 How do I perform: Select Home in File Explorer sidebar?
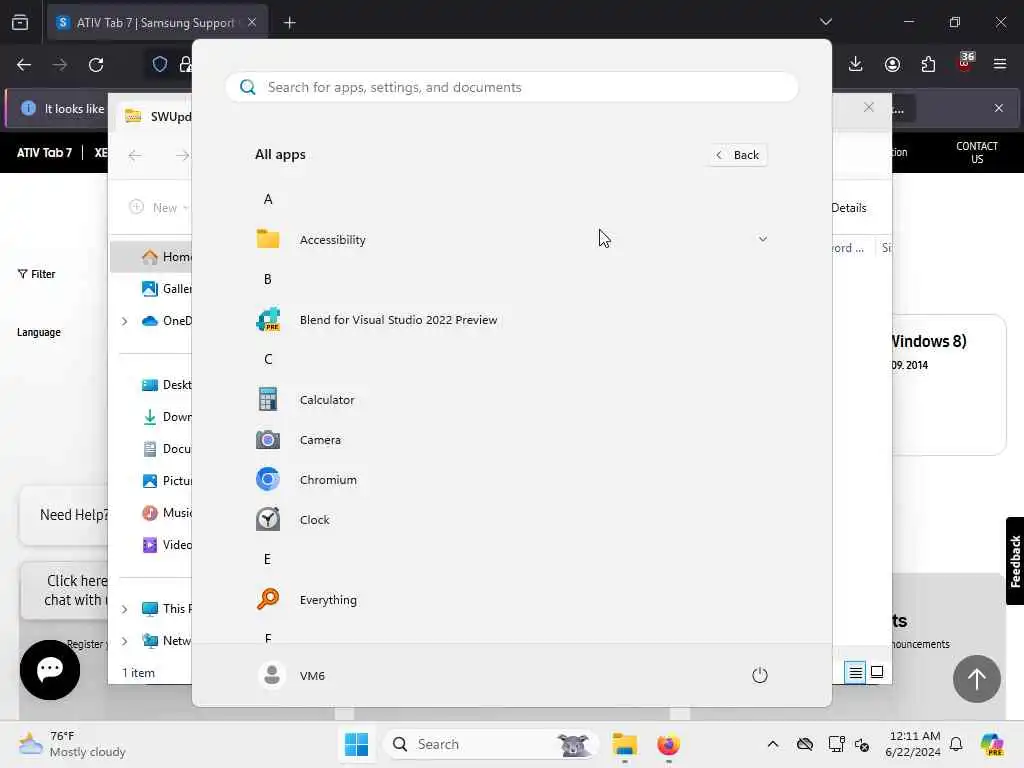[x=152, y=257]
